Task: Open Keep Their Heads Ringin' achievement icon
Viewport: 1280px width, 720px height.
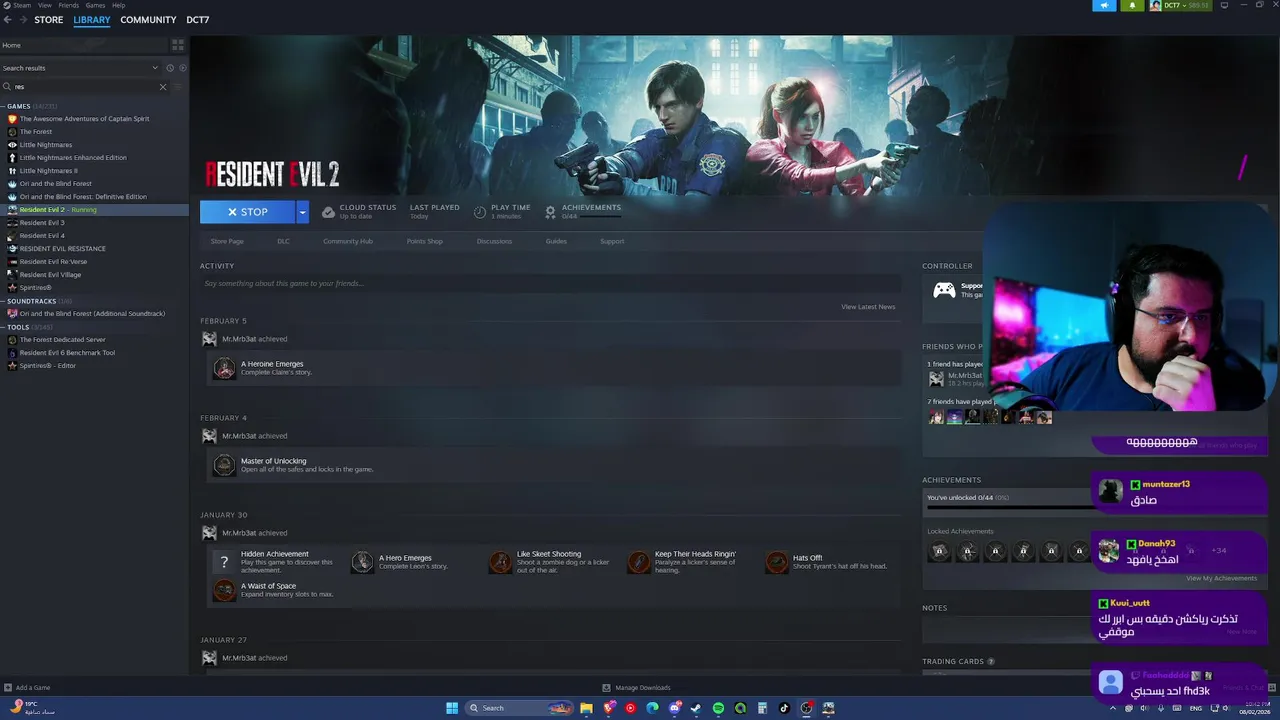Action: pyautogui.click(x=638, y=562)
